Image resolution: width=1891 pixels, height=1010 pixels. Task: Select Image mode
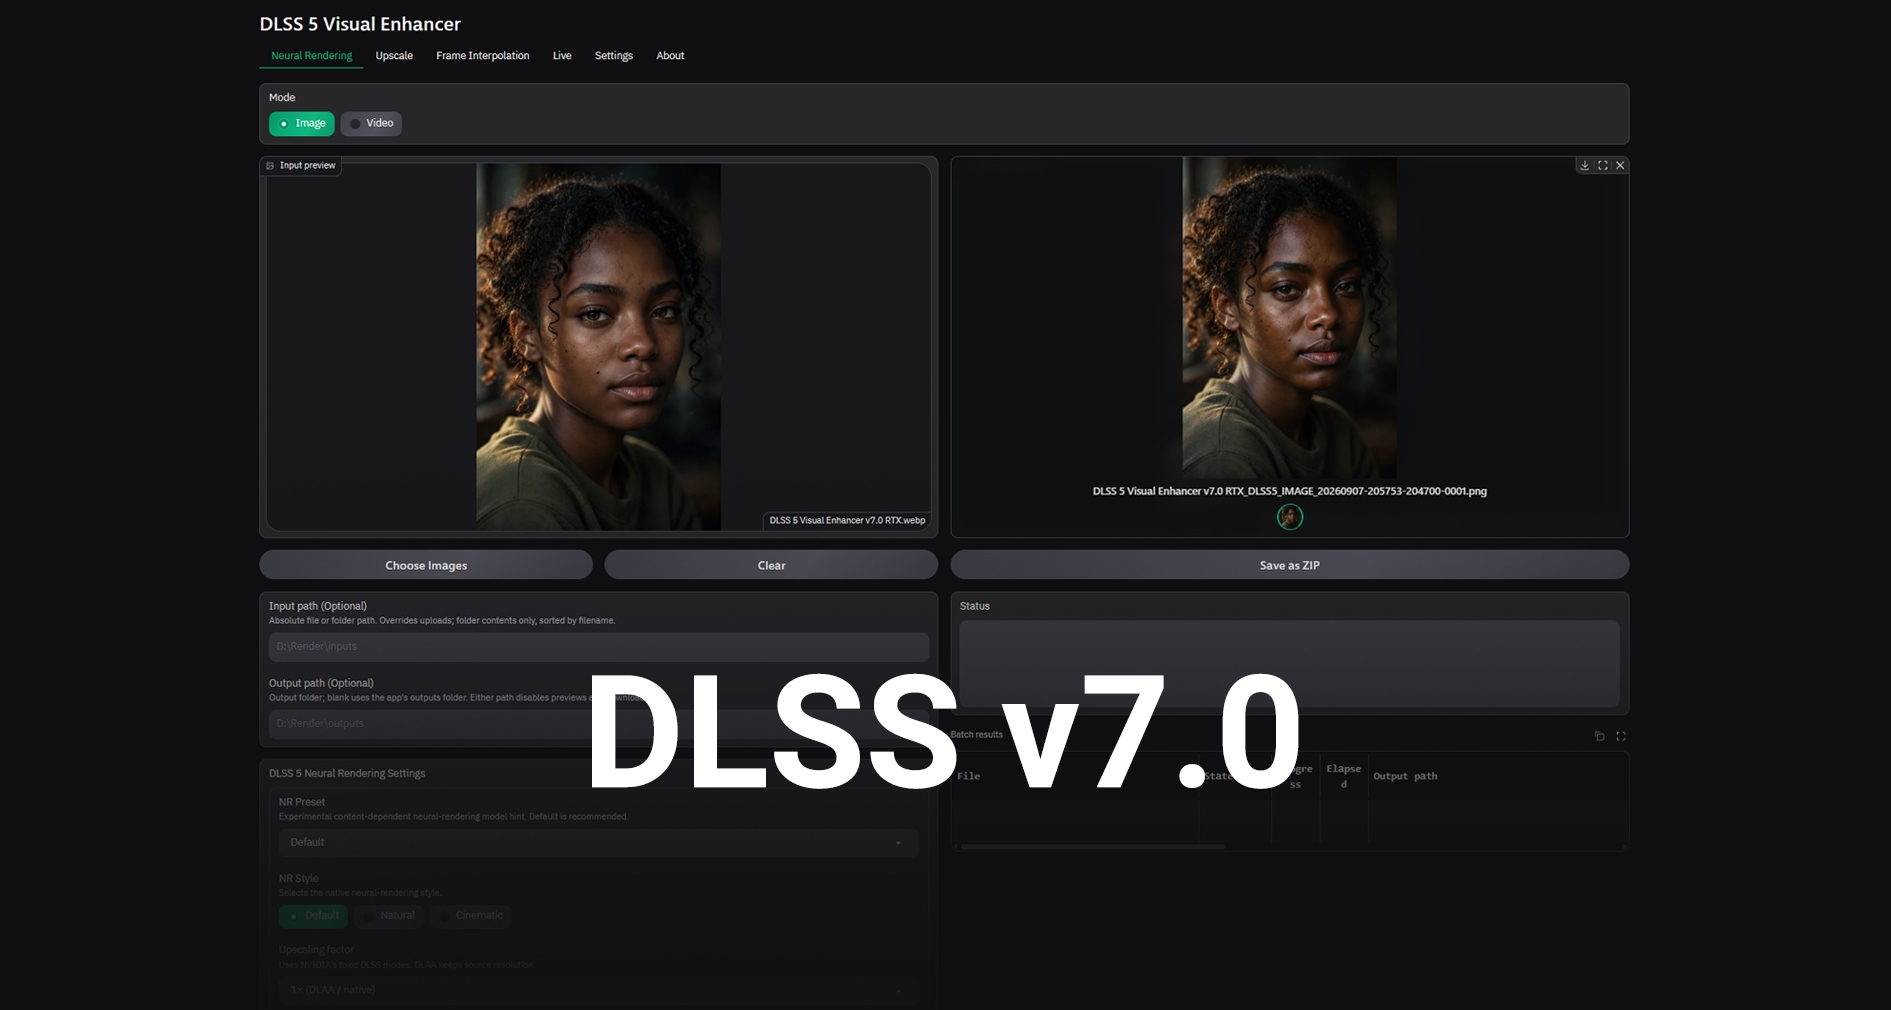tap(302, 123)
